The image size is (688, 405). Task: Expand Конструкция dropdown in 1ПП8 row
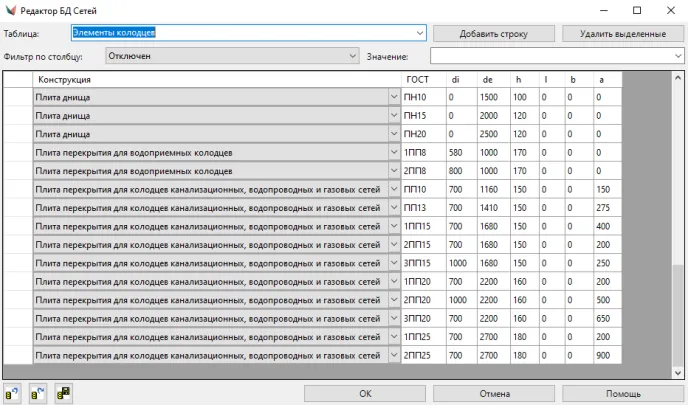point(393,152)
